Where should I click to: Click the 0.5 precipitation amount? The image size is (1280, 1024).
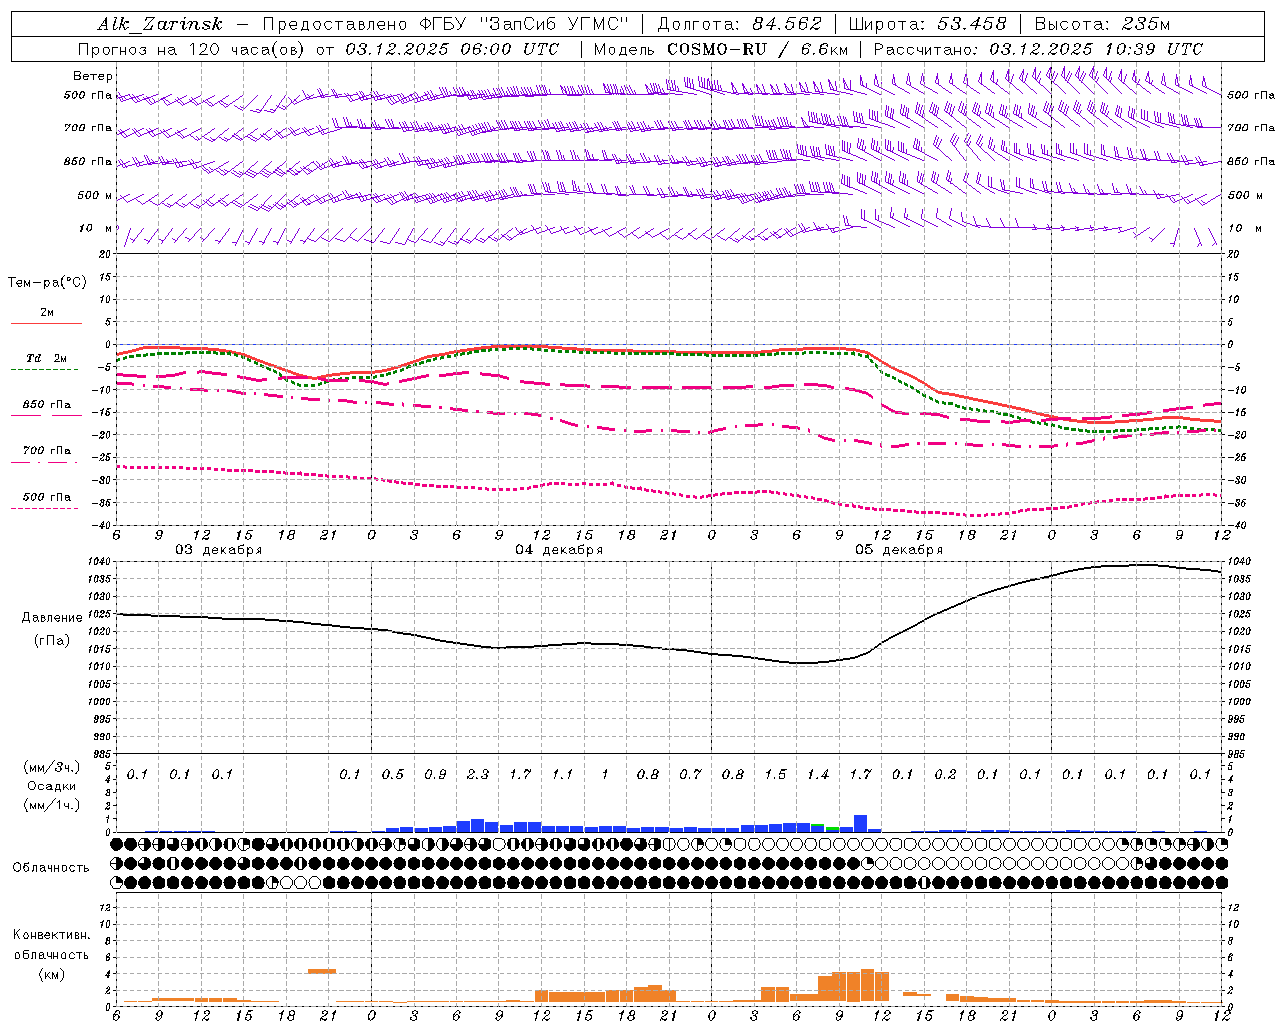pos(393,774)
